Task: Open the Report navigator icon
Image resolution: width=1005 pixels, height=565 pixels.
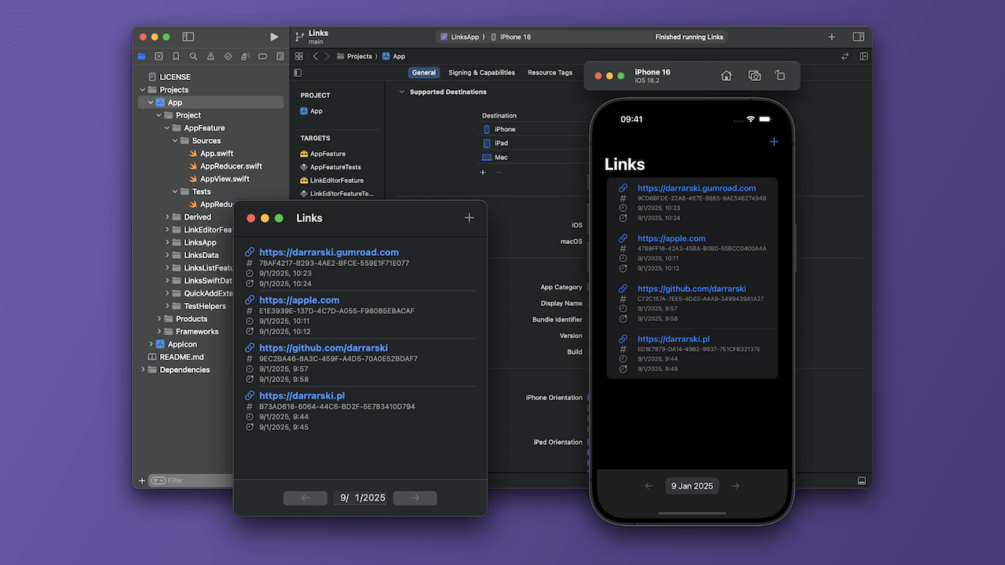Action: 280,56
